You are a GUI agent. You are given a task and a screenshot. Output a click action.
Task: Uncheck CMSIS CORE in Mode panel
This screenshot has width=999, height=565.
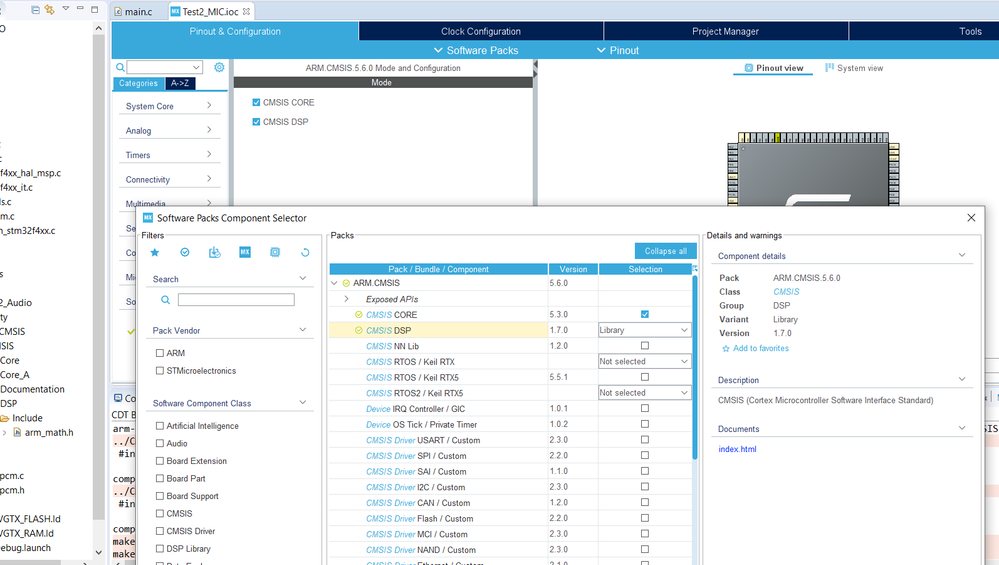(x=256, y=102)
